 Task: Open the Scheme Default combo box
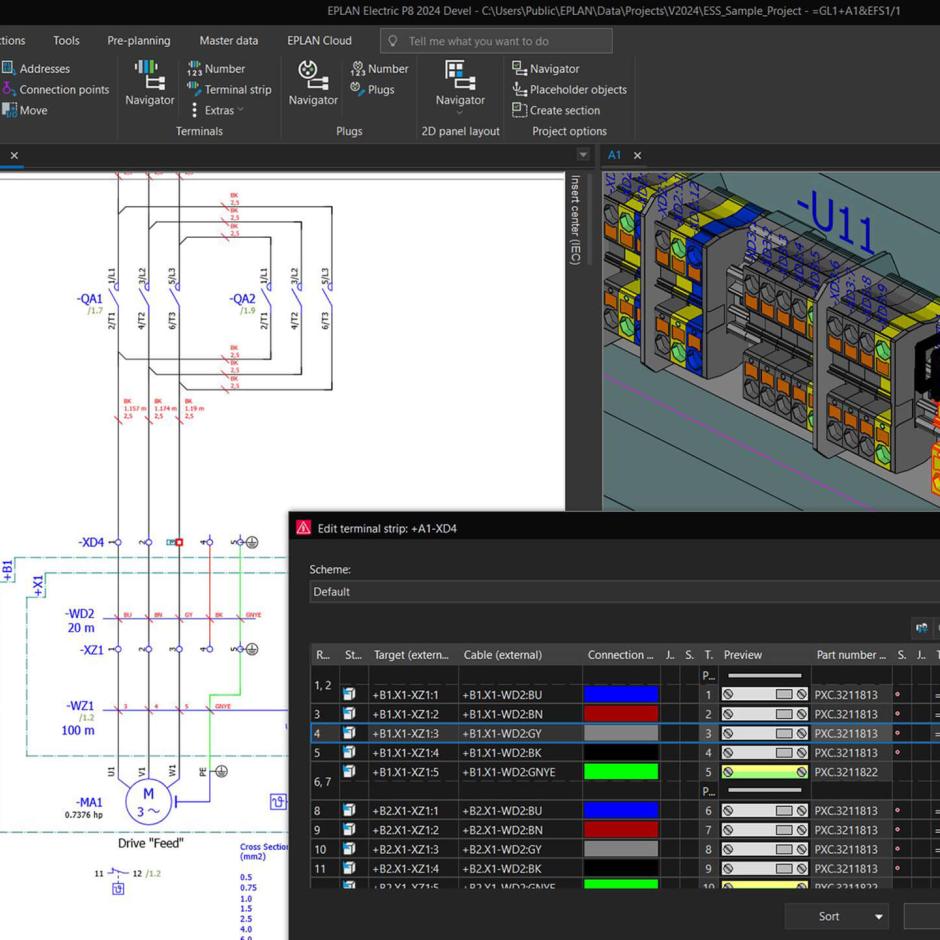coord(624,592)
